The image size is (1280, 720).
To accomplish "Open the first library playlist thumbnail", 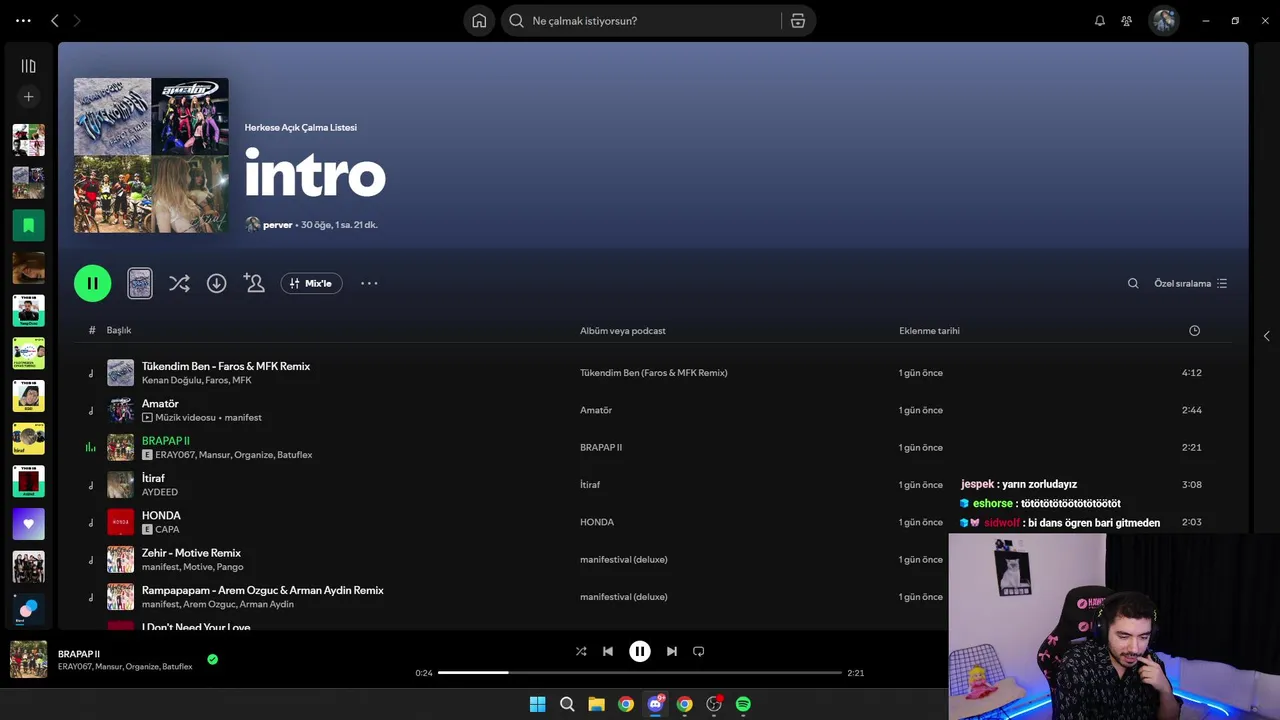I will [28, 140].
